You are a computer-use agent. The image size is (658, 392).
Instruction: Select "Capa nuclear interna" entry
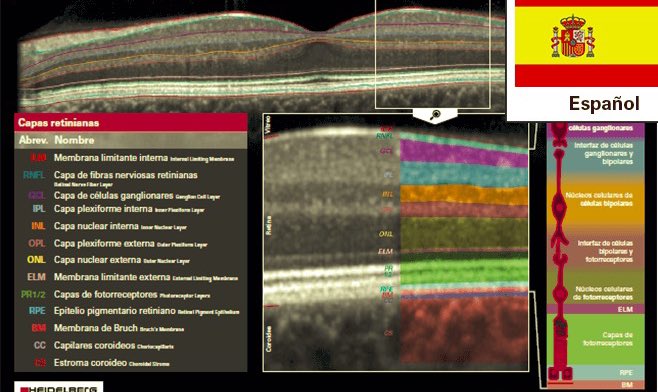[96, 226]
